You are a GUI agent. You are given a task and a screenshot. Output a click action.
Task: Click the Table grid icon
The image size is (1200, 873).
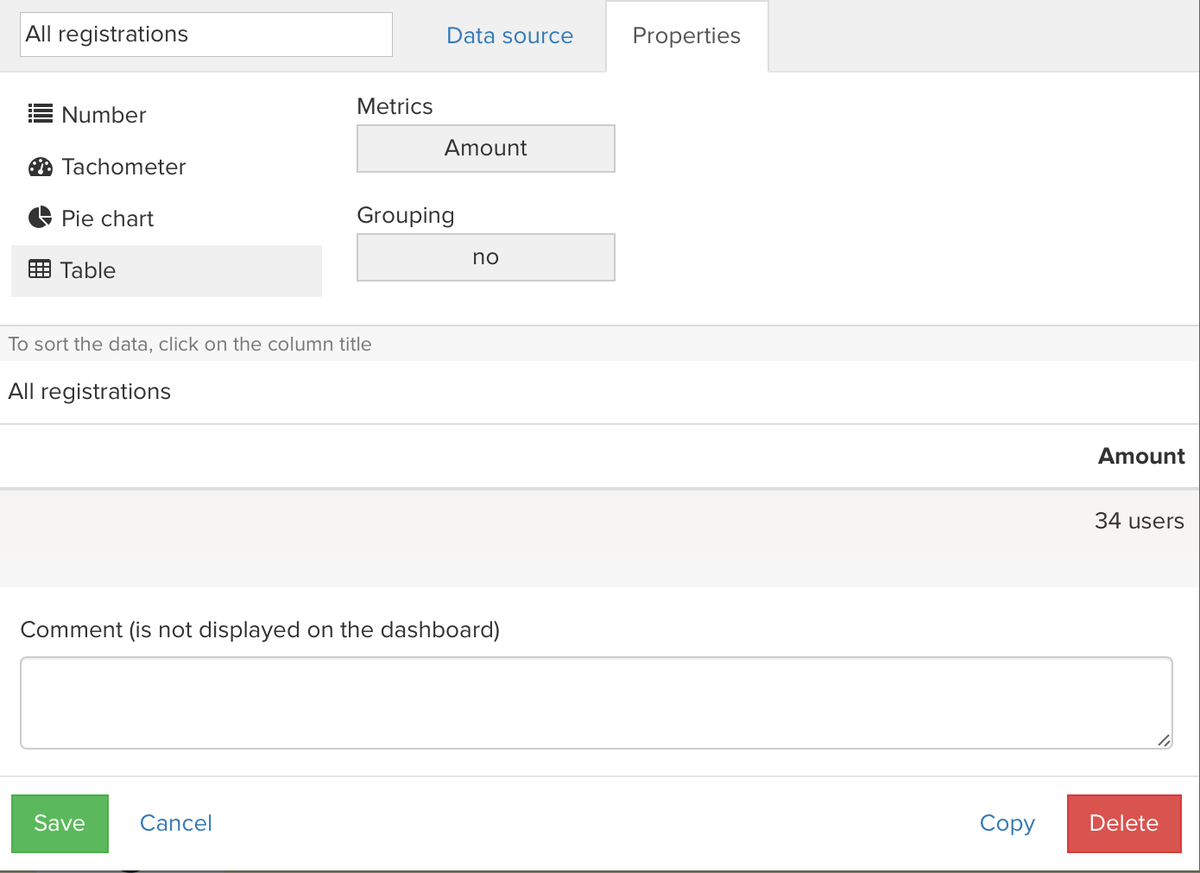click(39, 269)
